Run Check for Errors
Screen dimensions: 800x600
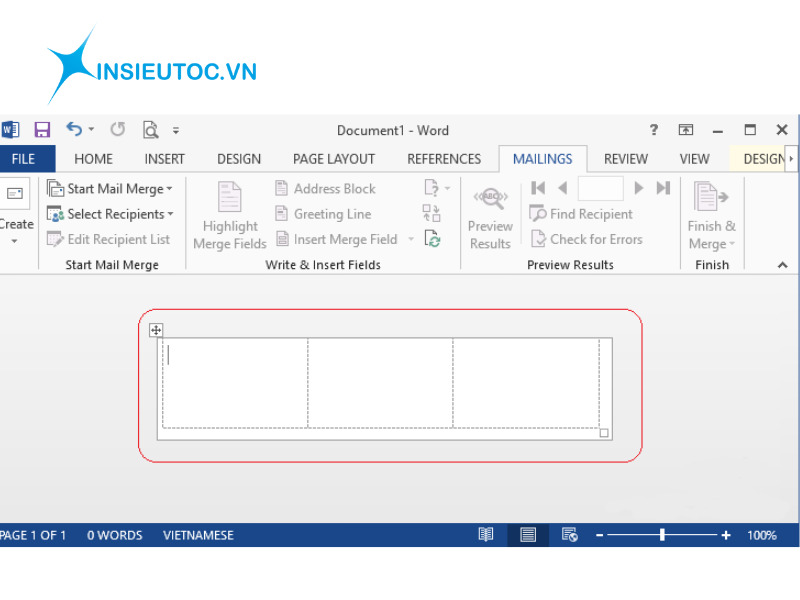pos(589,239)
